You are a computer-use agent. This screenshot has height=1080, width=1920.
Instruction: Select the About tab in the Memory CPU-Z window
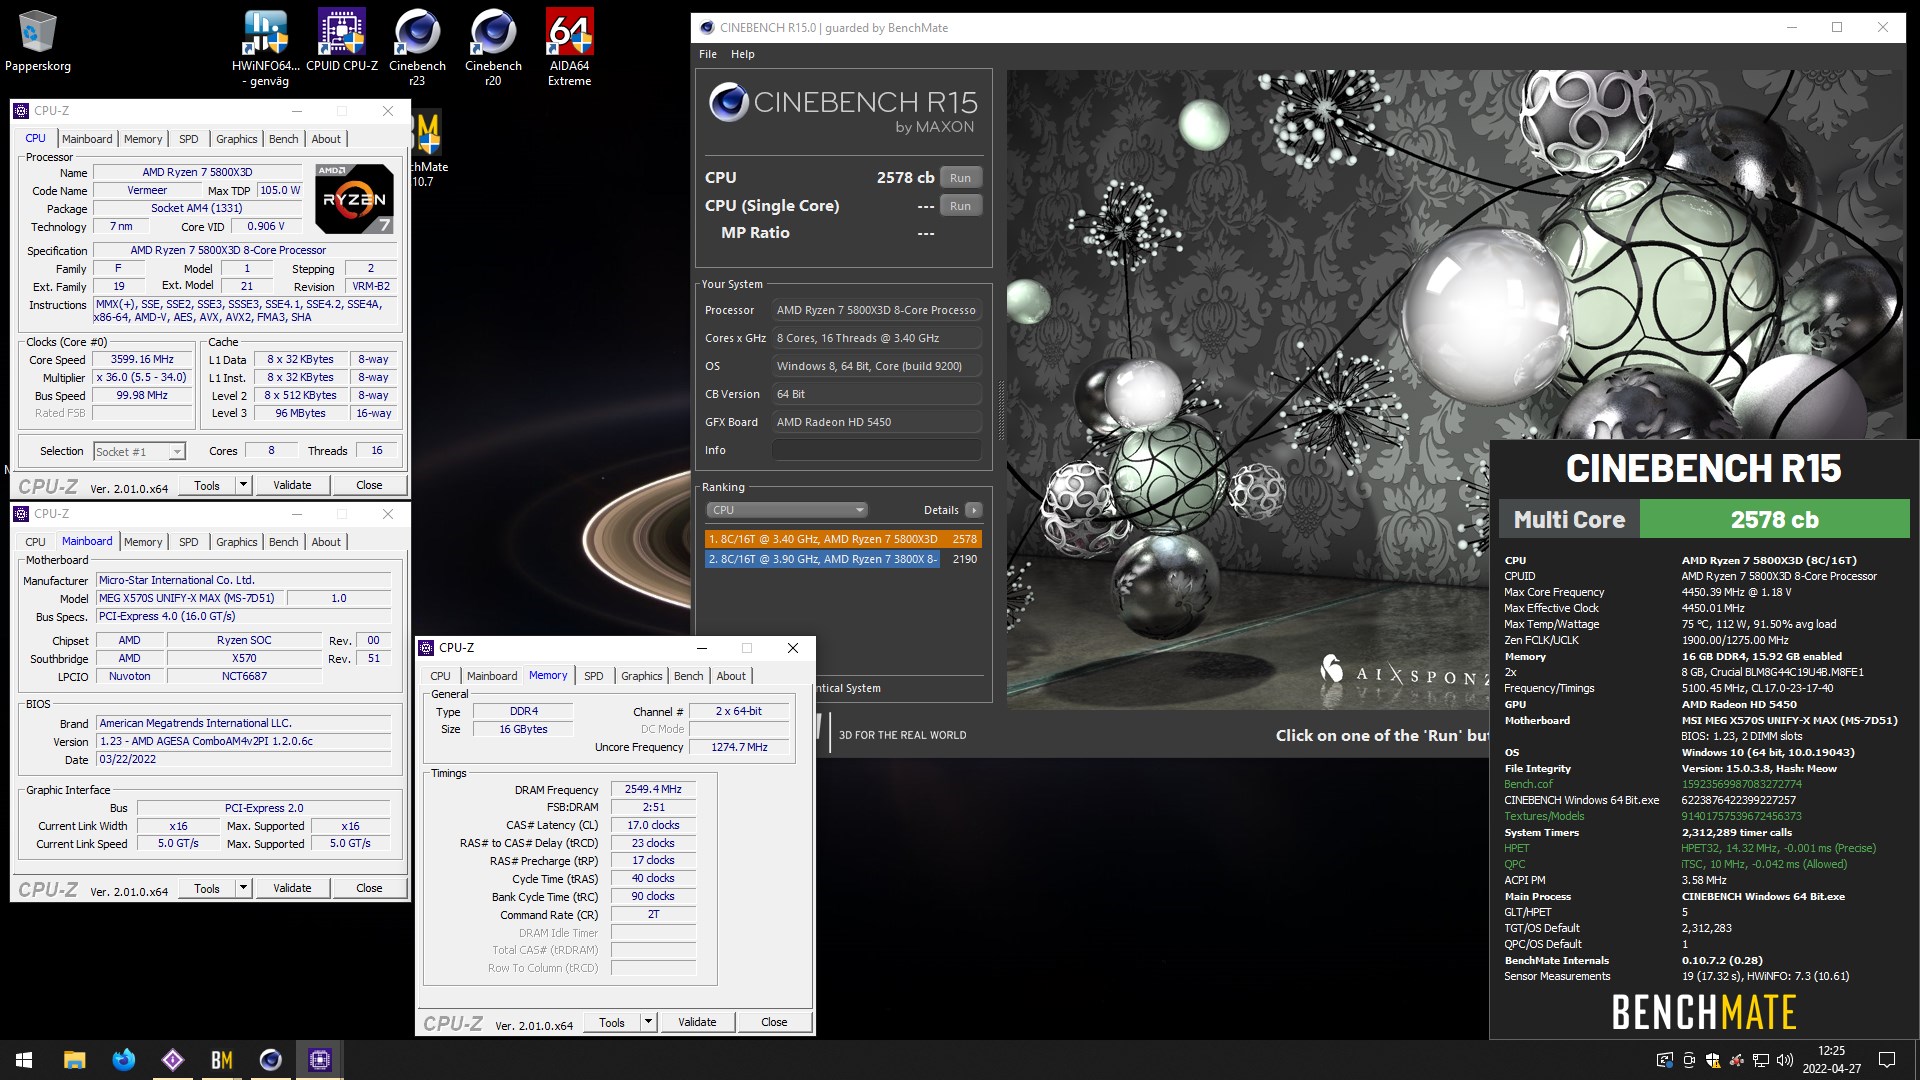pyautogui.click(x=731, y=676)
